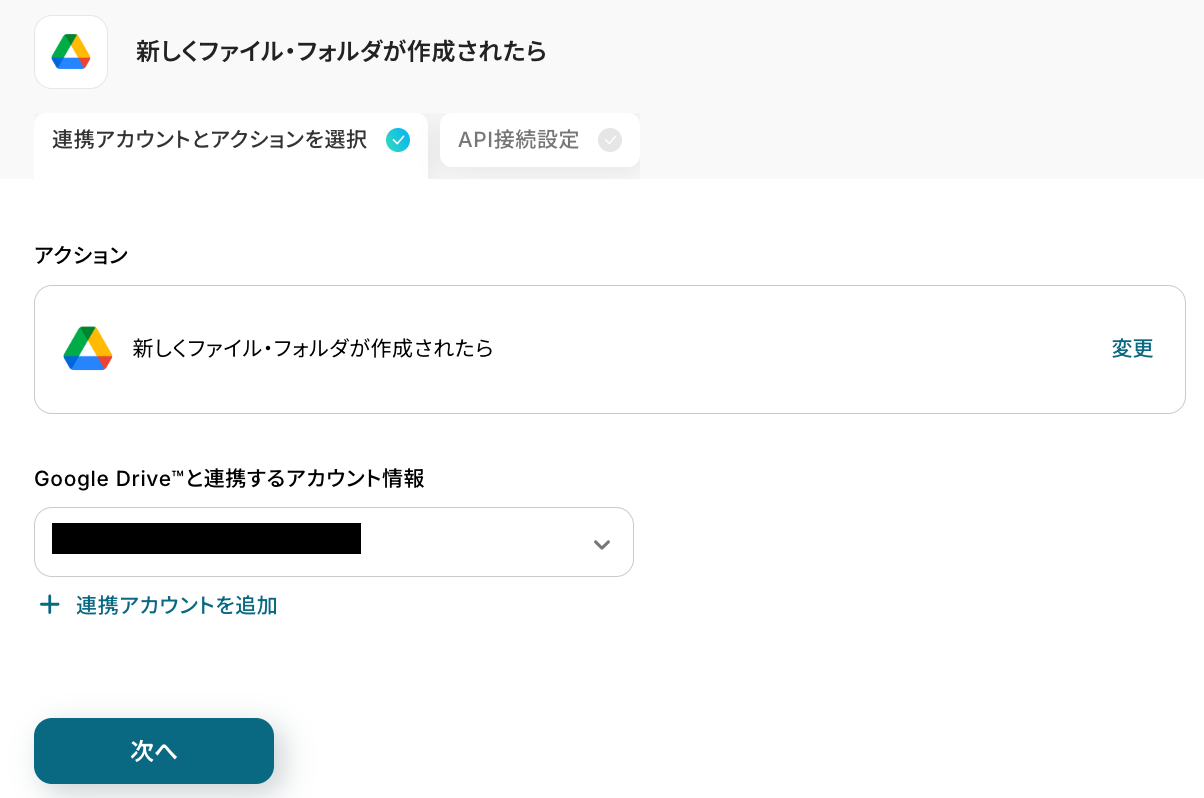Click the blacked-out account name in dropdown
1204x798 pixels.
pyautogui.click(x=206, y=538)
